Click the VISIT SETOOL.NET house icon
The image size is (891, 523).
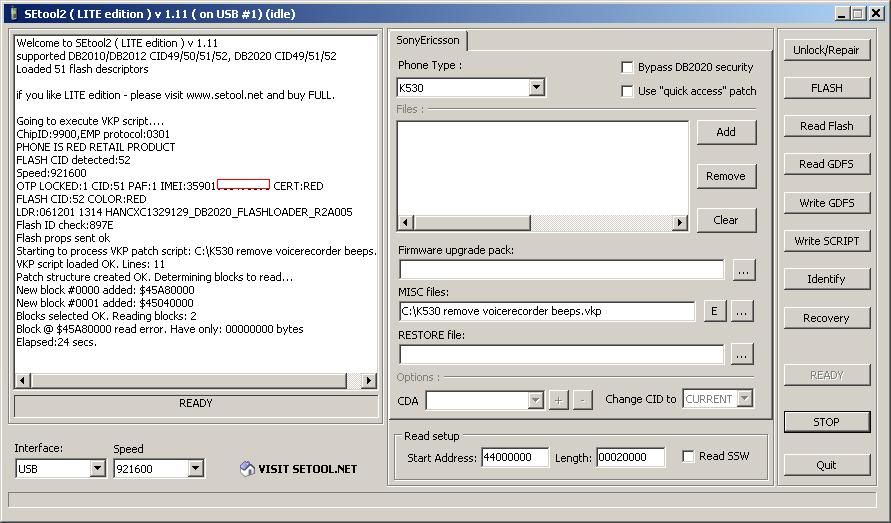pyautogui.click(x=247, y=468)
